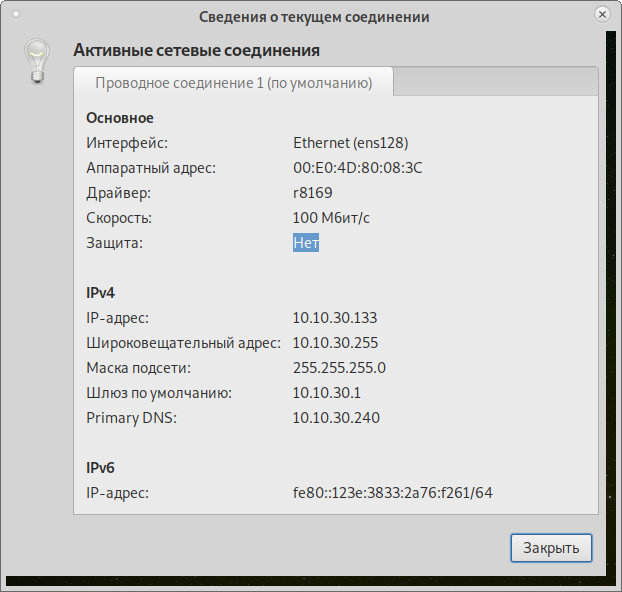Click the IPv4 address 10.10.30.133
The image size is (622, 592).
[x=334, y=318]
